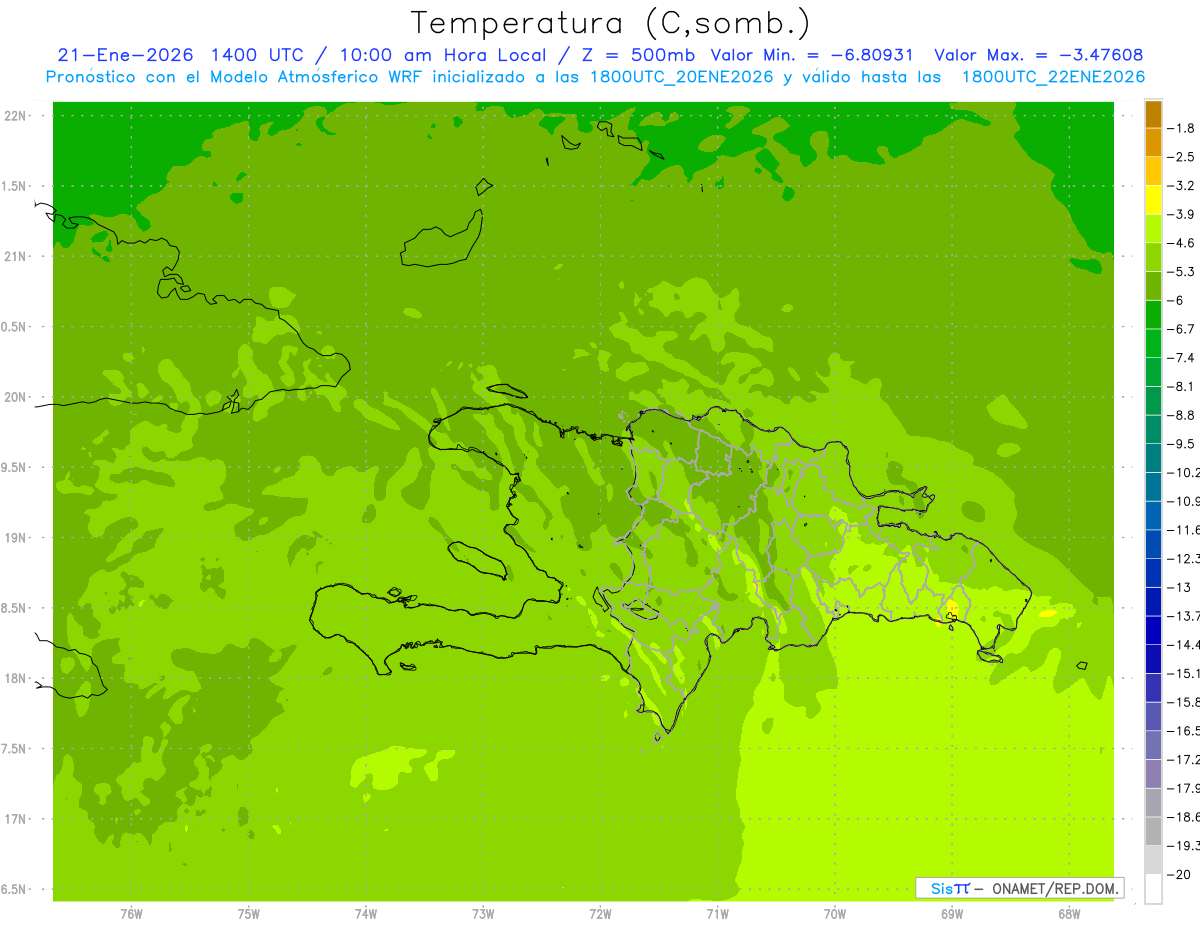Click the yellow legend swatch between -3.2 and -3.9
Viewport: 1200px width, 927px height.
(x=1153, y=200)
